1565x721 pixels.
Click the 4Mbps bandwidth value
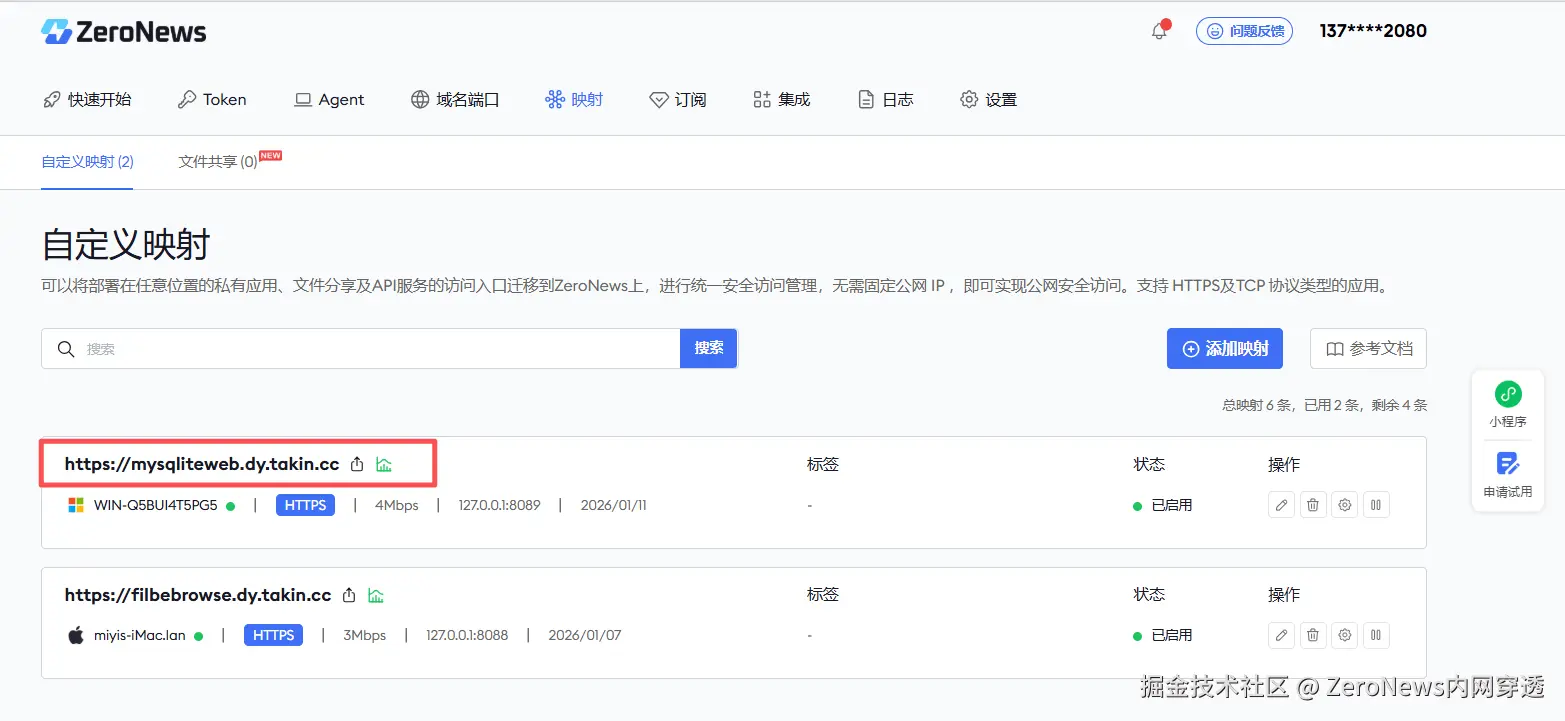[397, 505]
